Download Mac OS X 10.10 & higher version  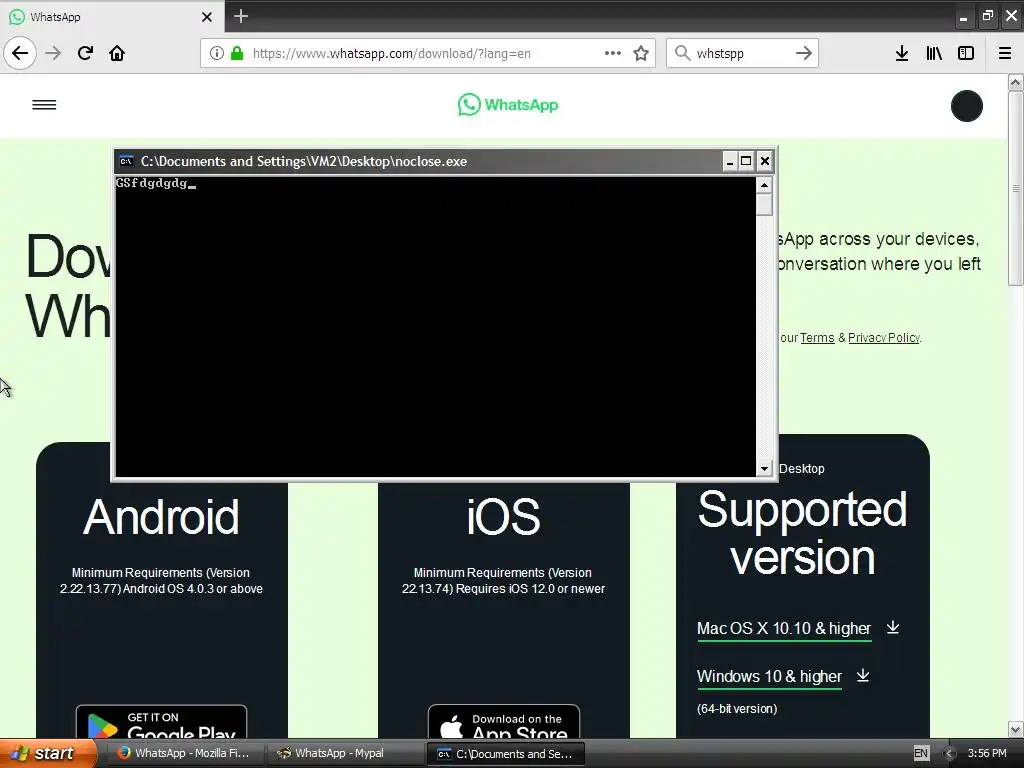784,628
